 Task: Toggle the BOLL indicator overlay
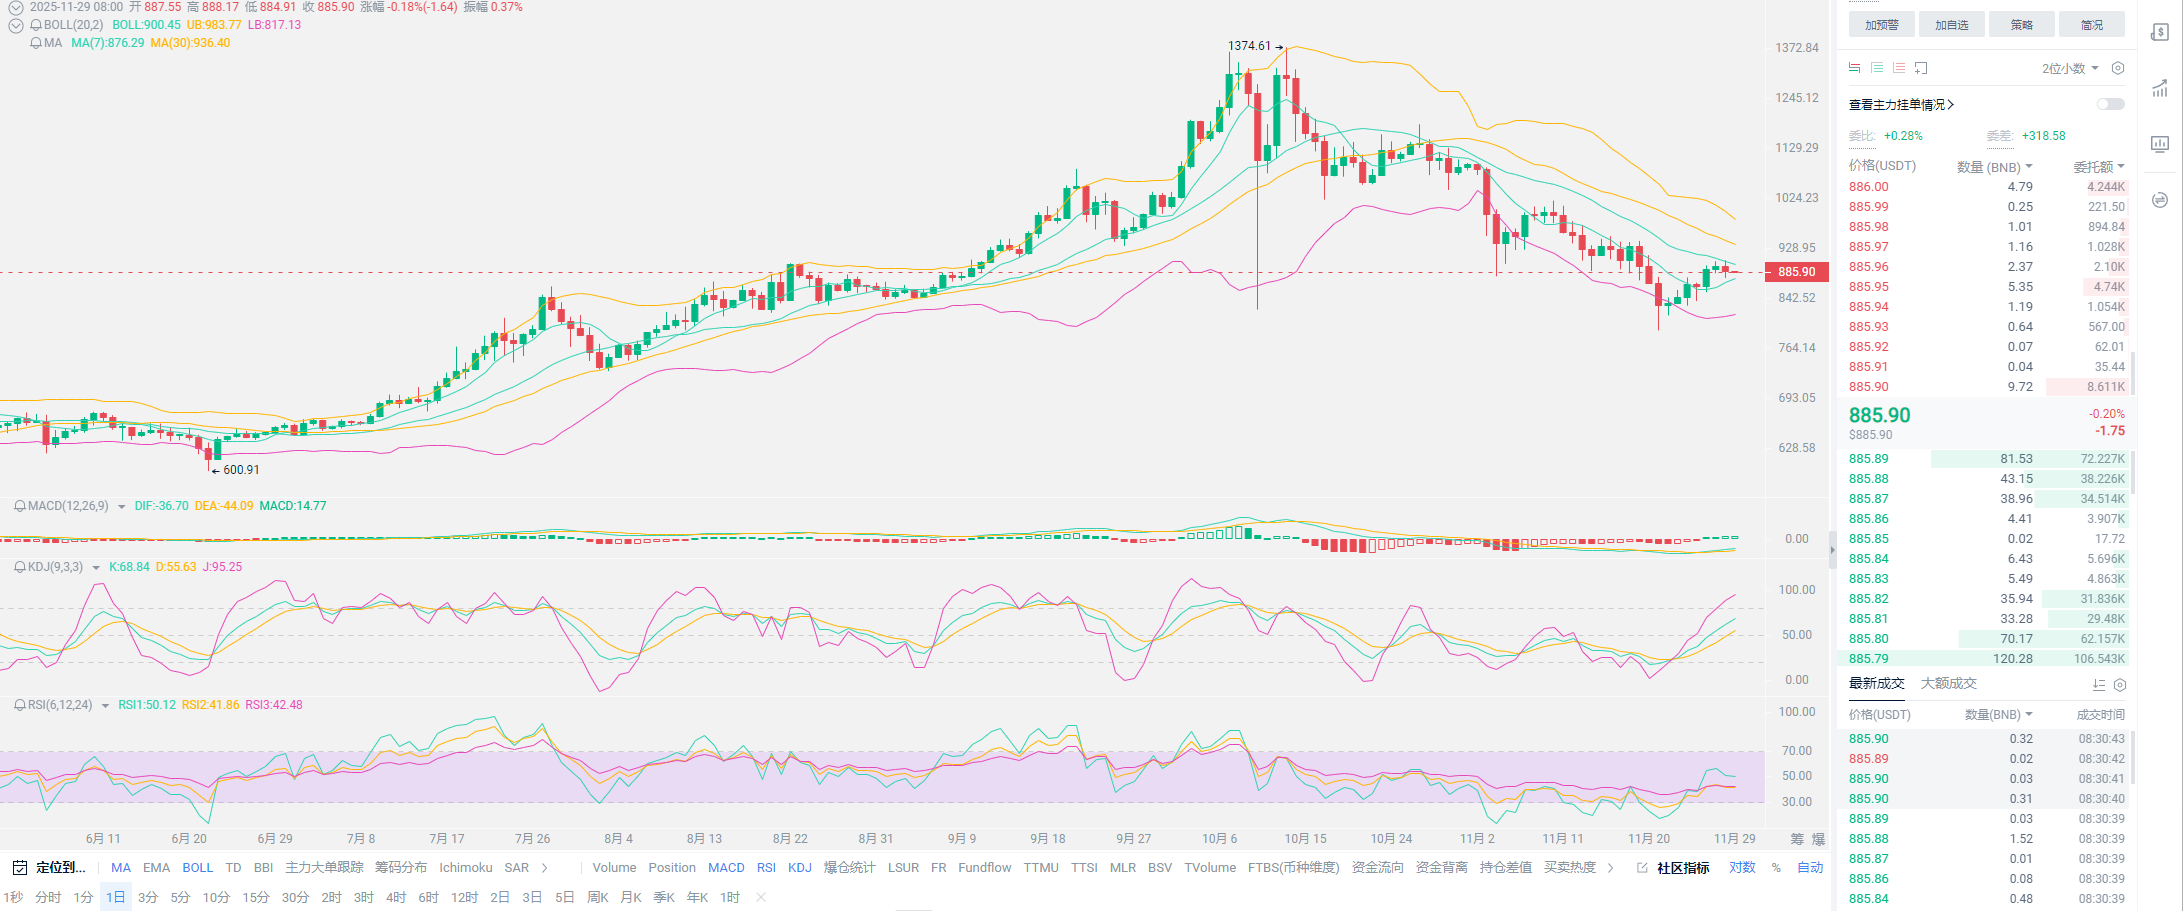click(197, 868)
